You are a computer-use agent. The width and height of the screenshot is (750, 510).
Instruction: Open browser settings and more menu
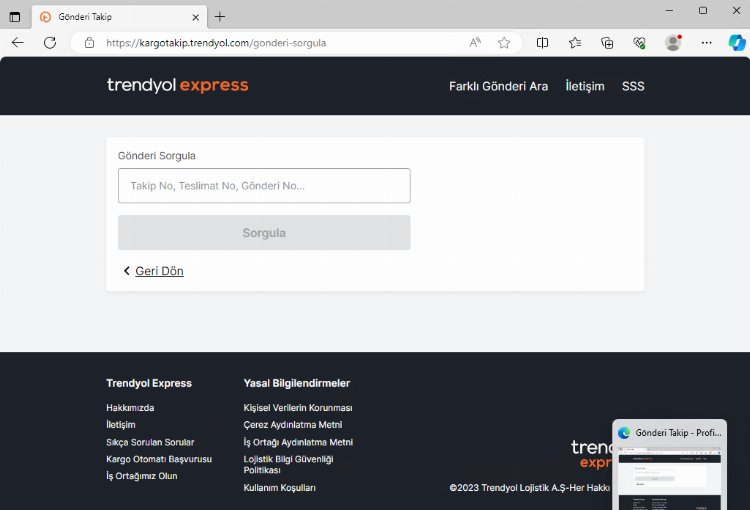coord(707,43)
